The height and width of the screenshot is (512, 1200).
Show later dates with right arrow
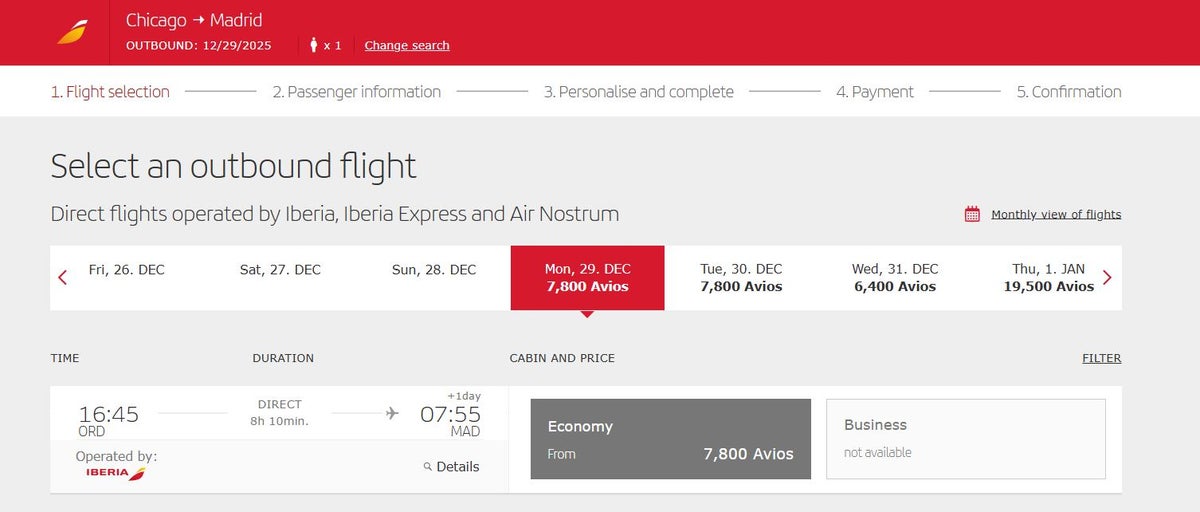click(1107, 278)
